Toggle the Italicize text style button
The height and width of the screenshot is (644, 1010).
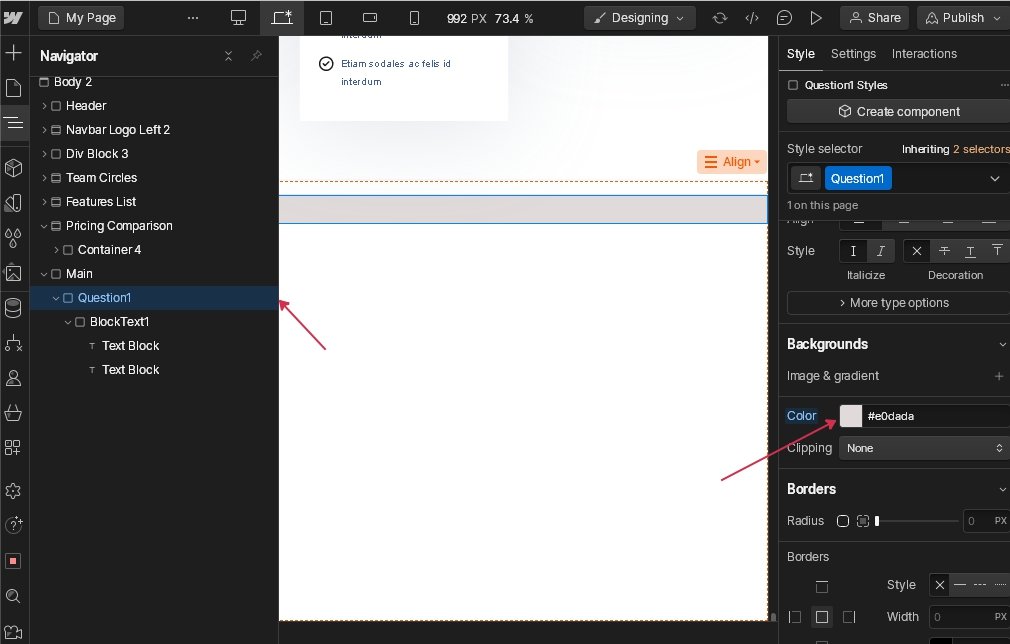coord(880,251)
